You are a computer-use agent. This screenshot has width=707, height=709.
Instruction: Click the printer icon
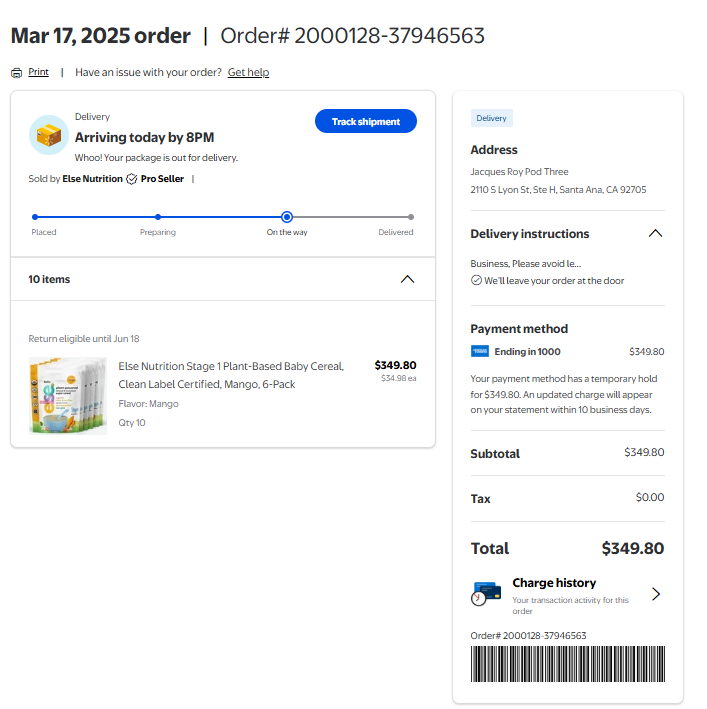17,73
